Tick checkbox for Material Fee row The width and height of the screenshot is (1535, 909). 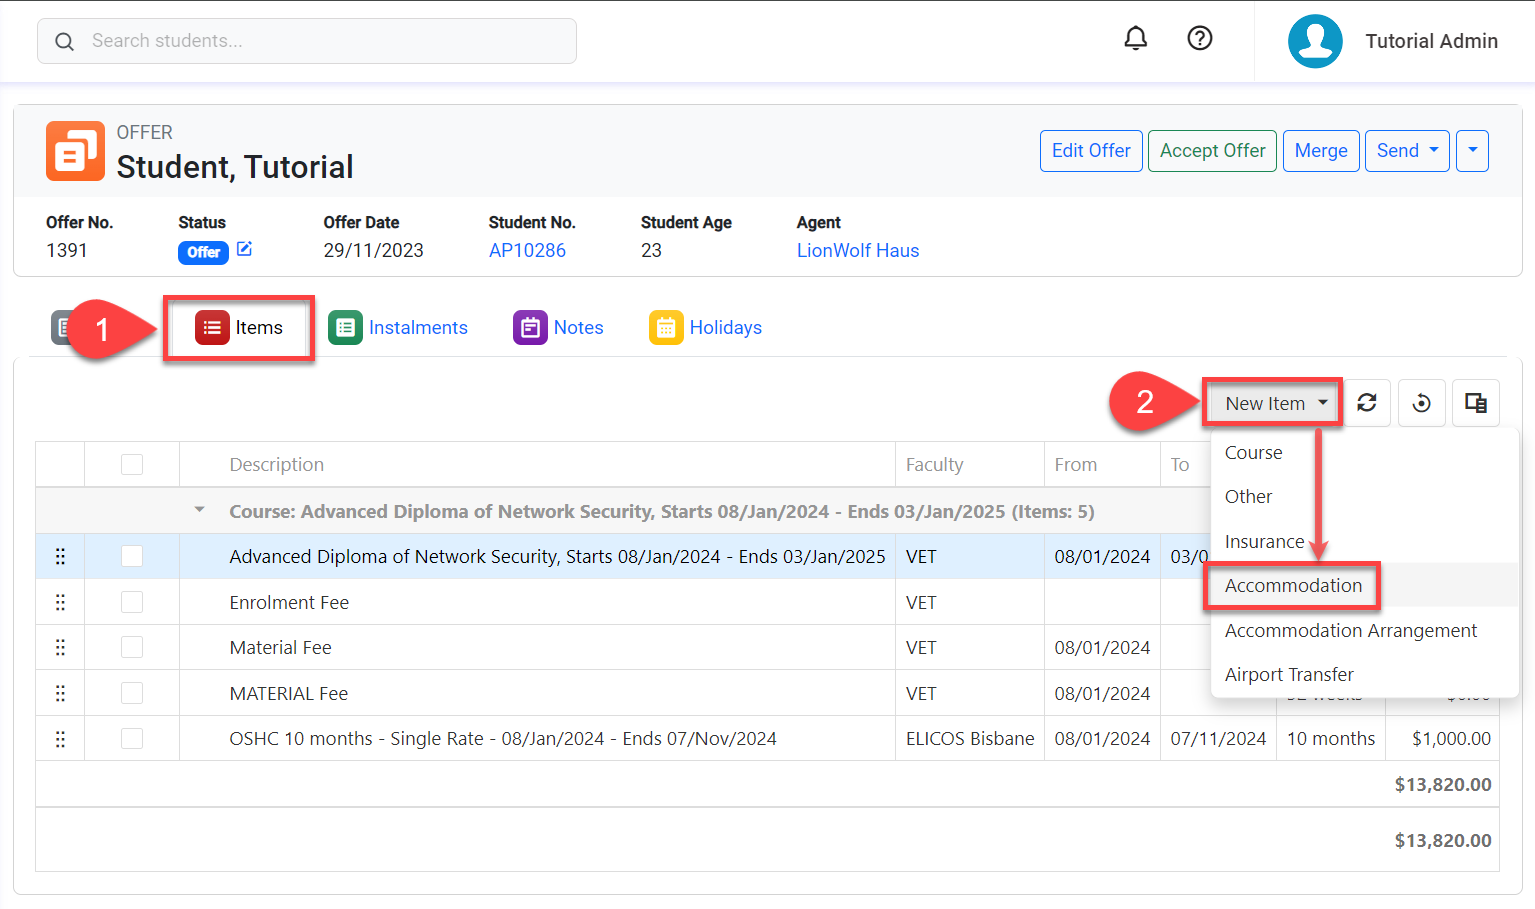point(132,647)
